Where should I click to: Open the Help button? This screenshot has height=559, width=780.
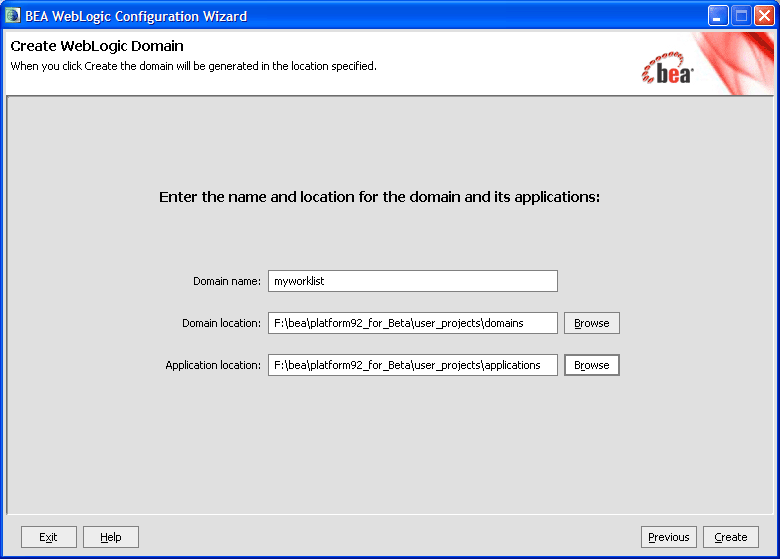coord(110,537)
